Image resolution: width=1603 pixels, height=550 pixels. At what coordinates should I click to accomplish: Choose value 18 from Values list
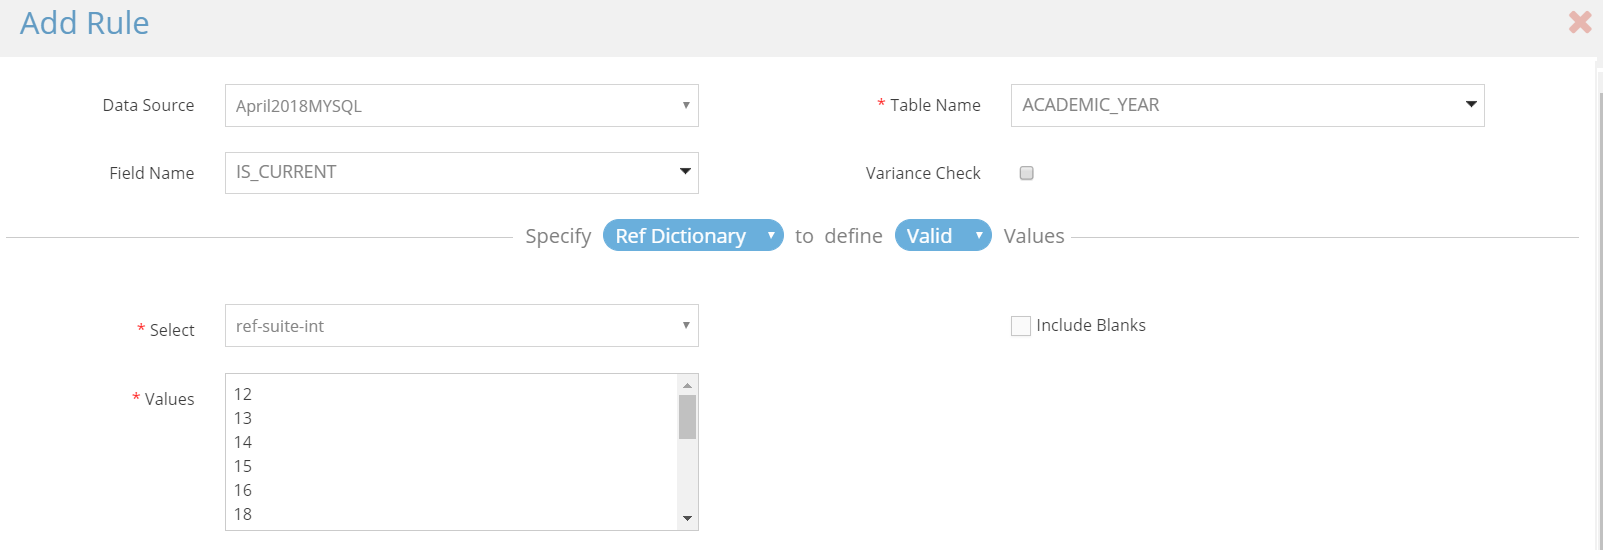452,514
